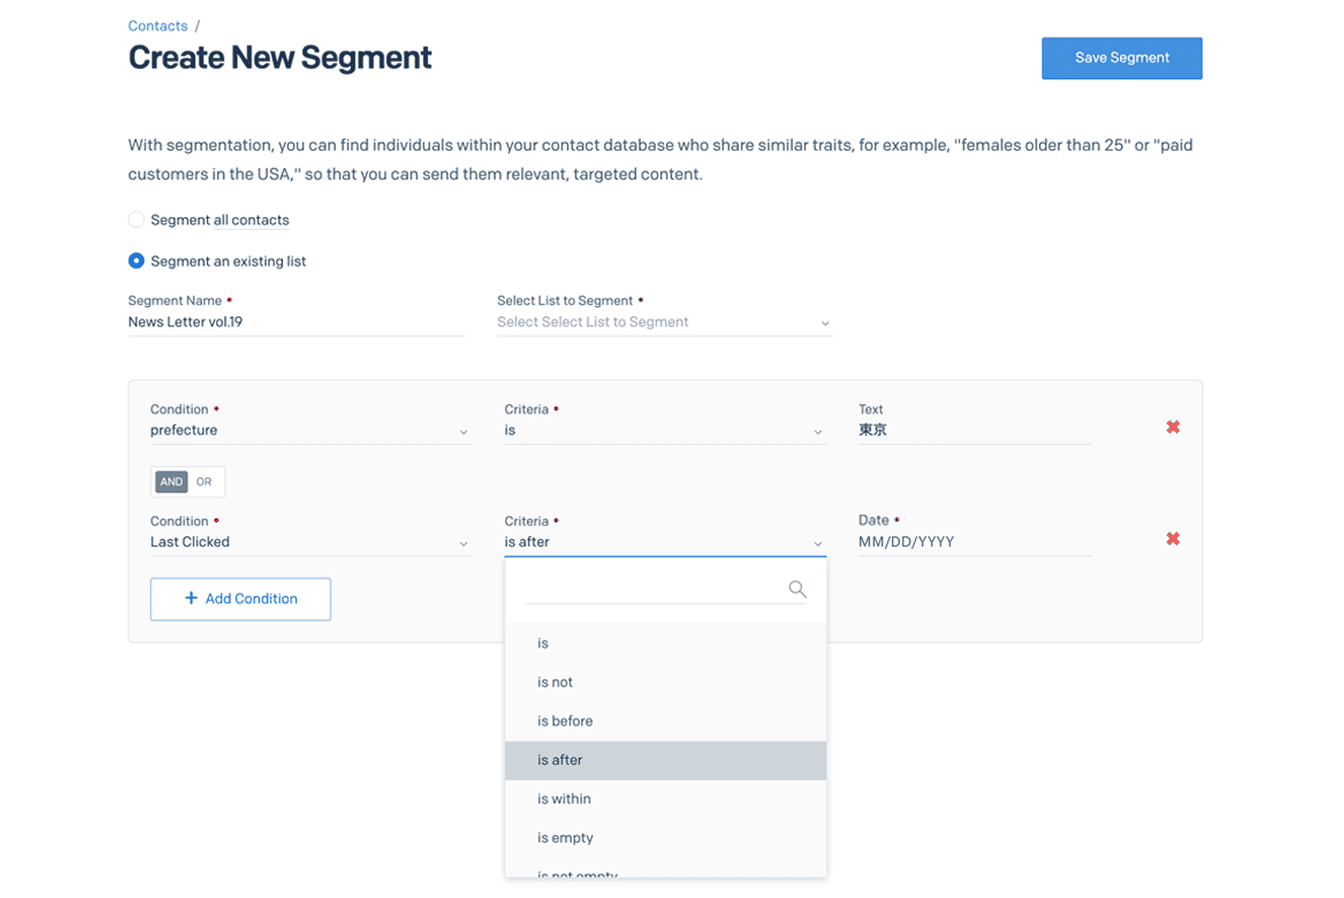The width and height of the screenshot is (1344, 898).
Task: Open the Select List to Segment dropdown
Action: click(664, 322)
